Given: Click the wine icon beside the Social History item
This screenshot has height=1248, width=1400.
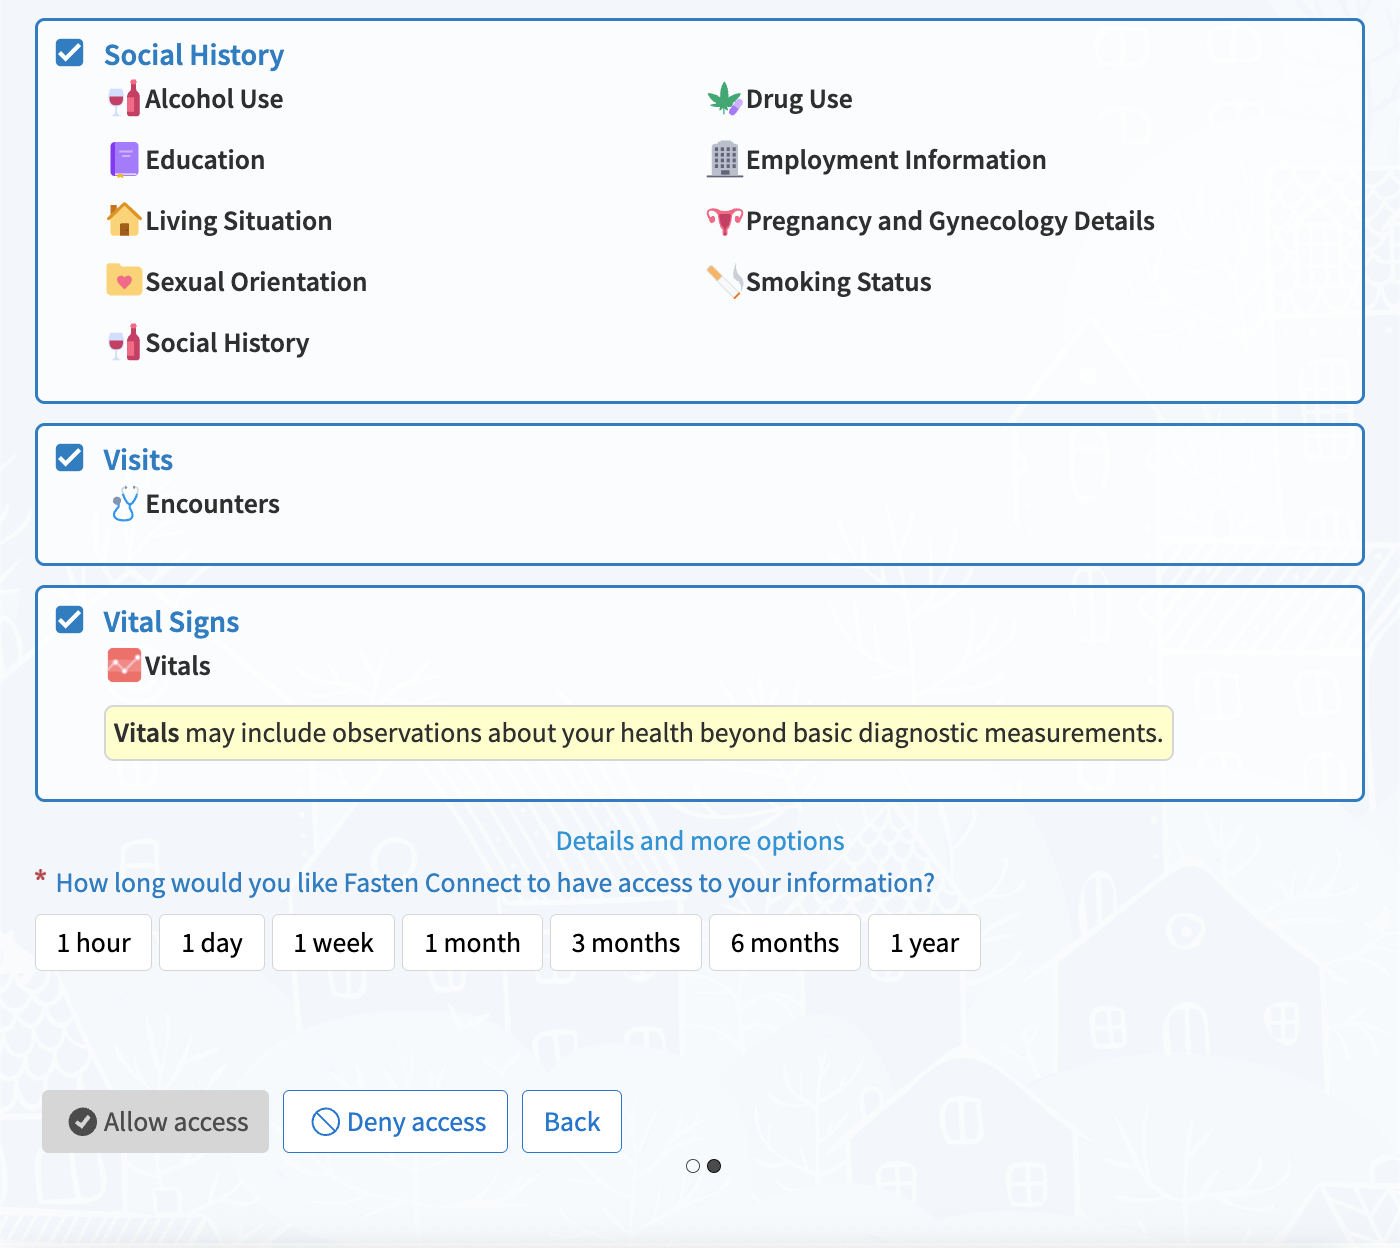Looking at the screenshot, I should click(x=124, y=343).
